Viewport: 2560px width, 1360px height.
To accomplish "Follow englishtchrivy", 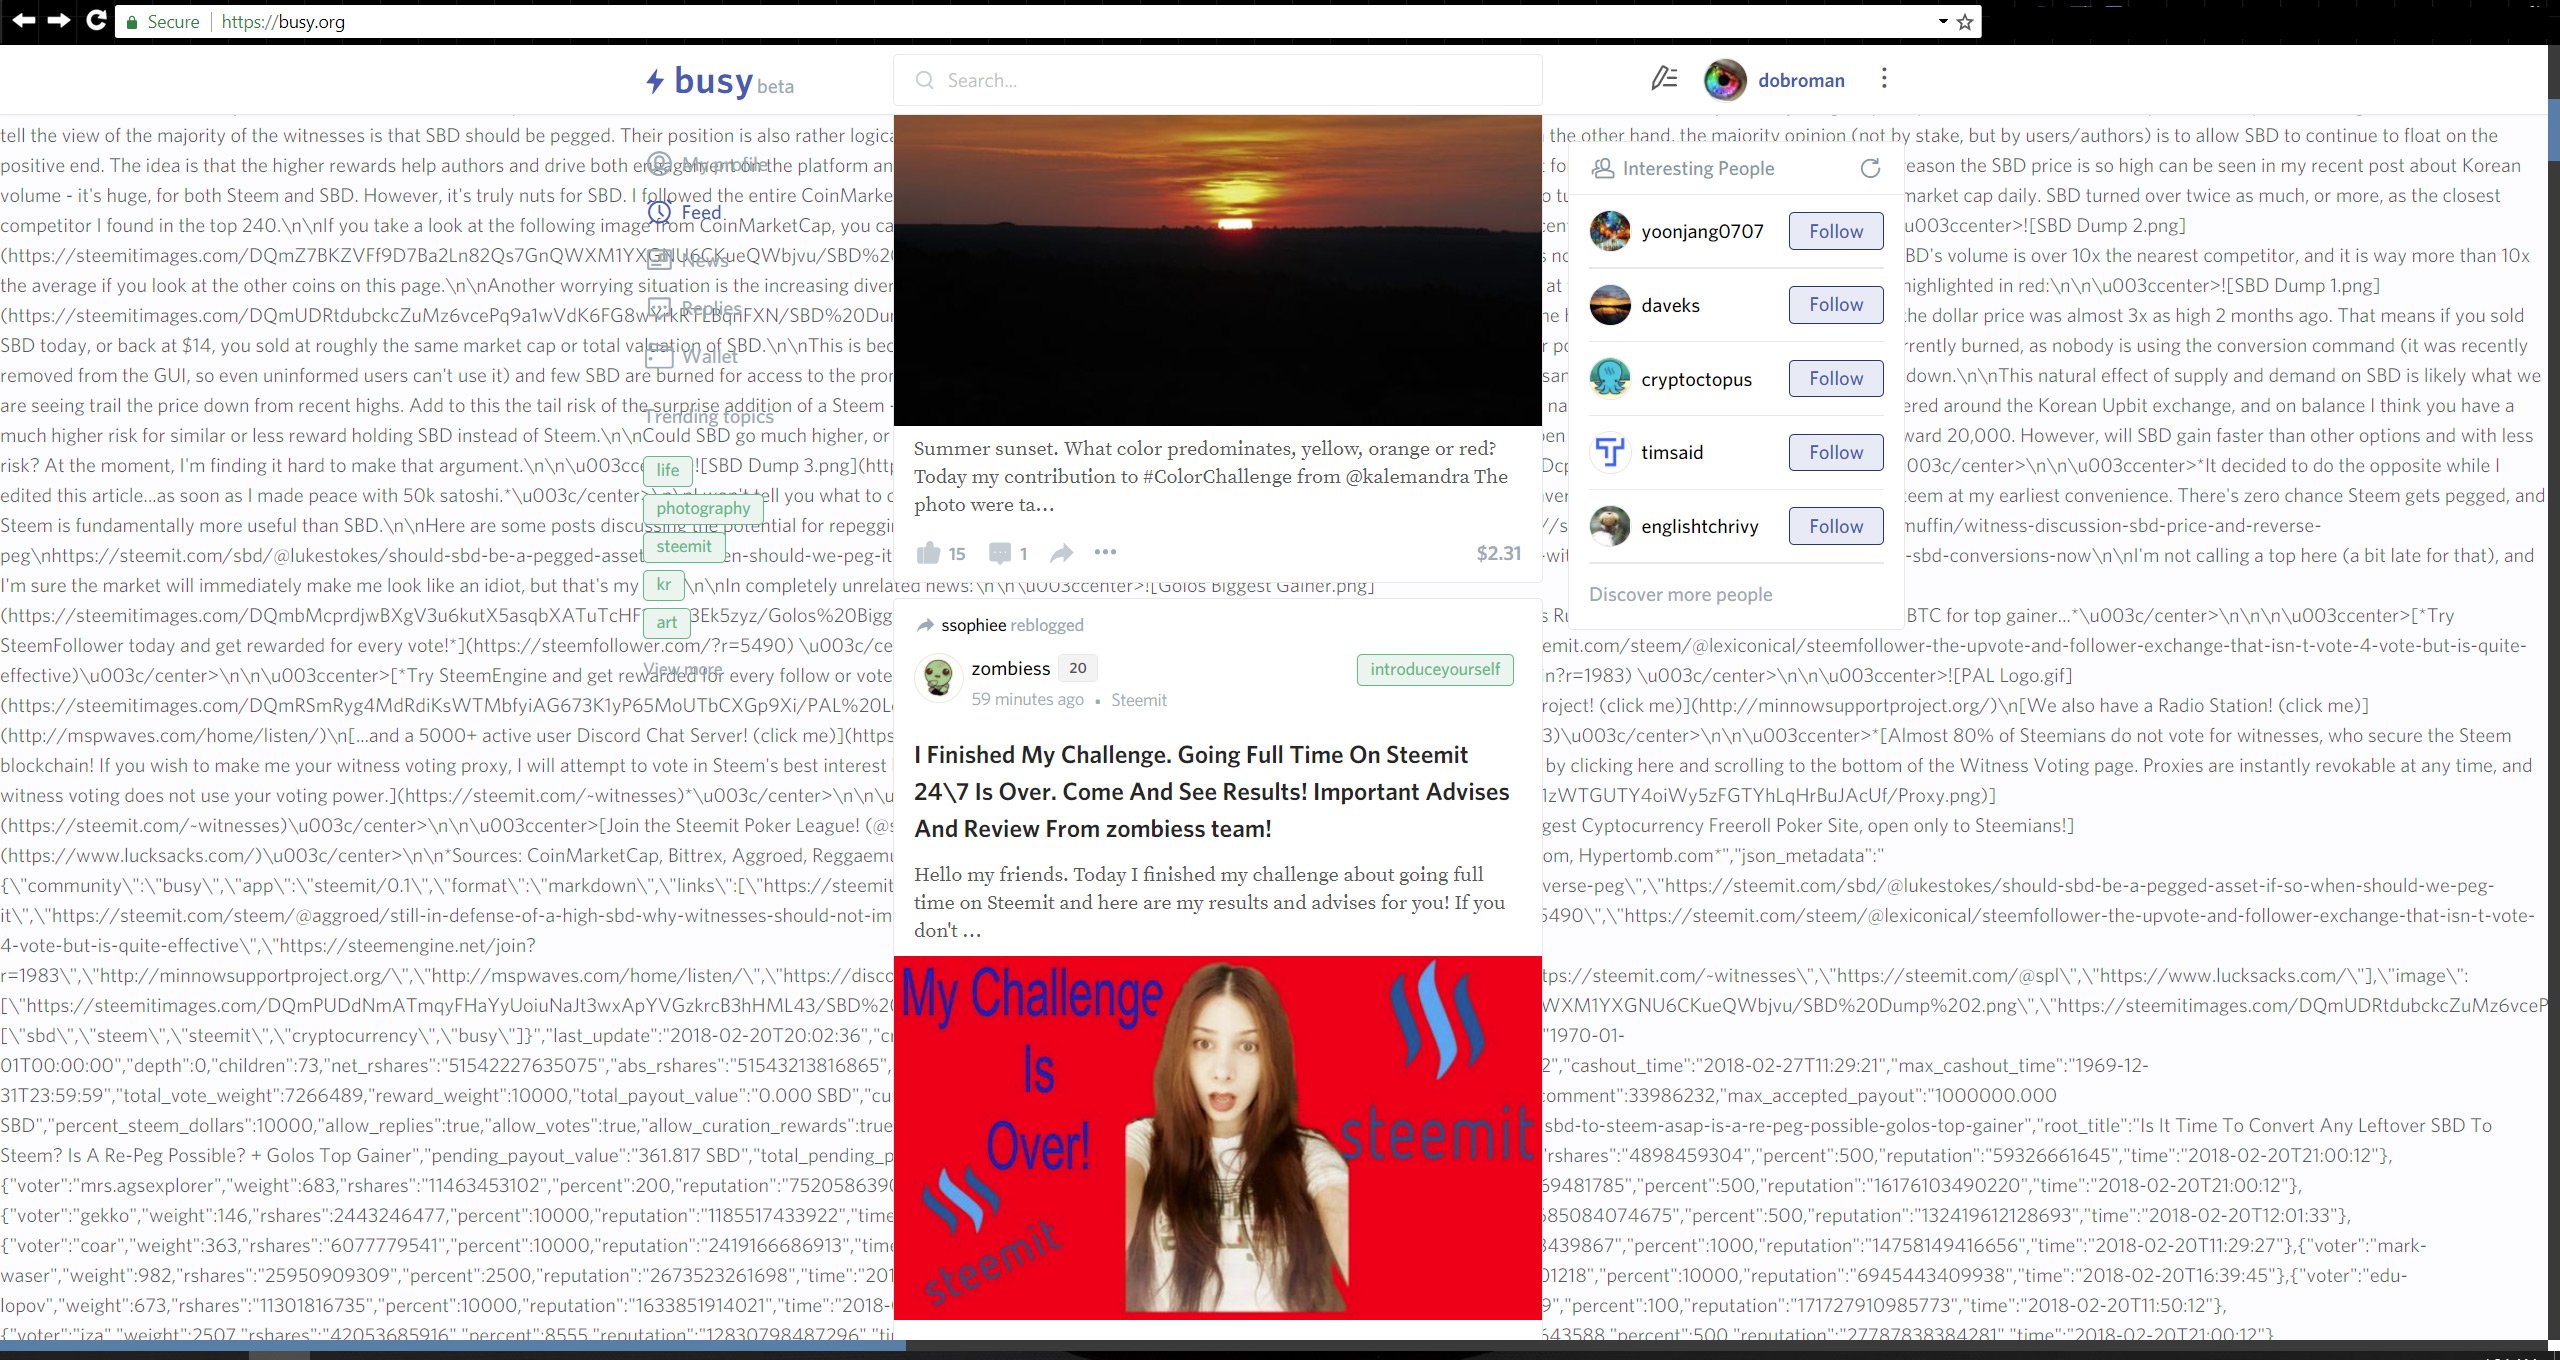I will tap(1836, 526).
